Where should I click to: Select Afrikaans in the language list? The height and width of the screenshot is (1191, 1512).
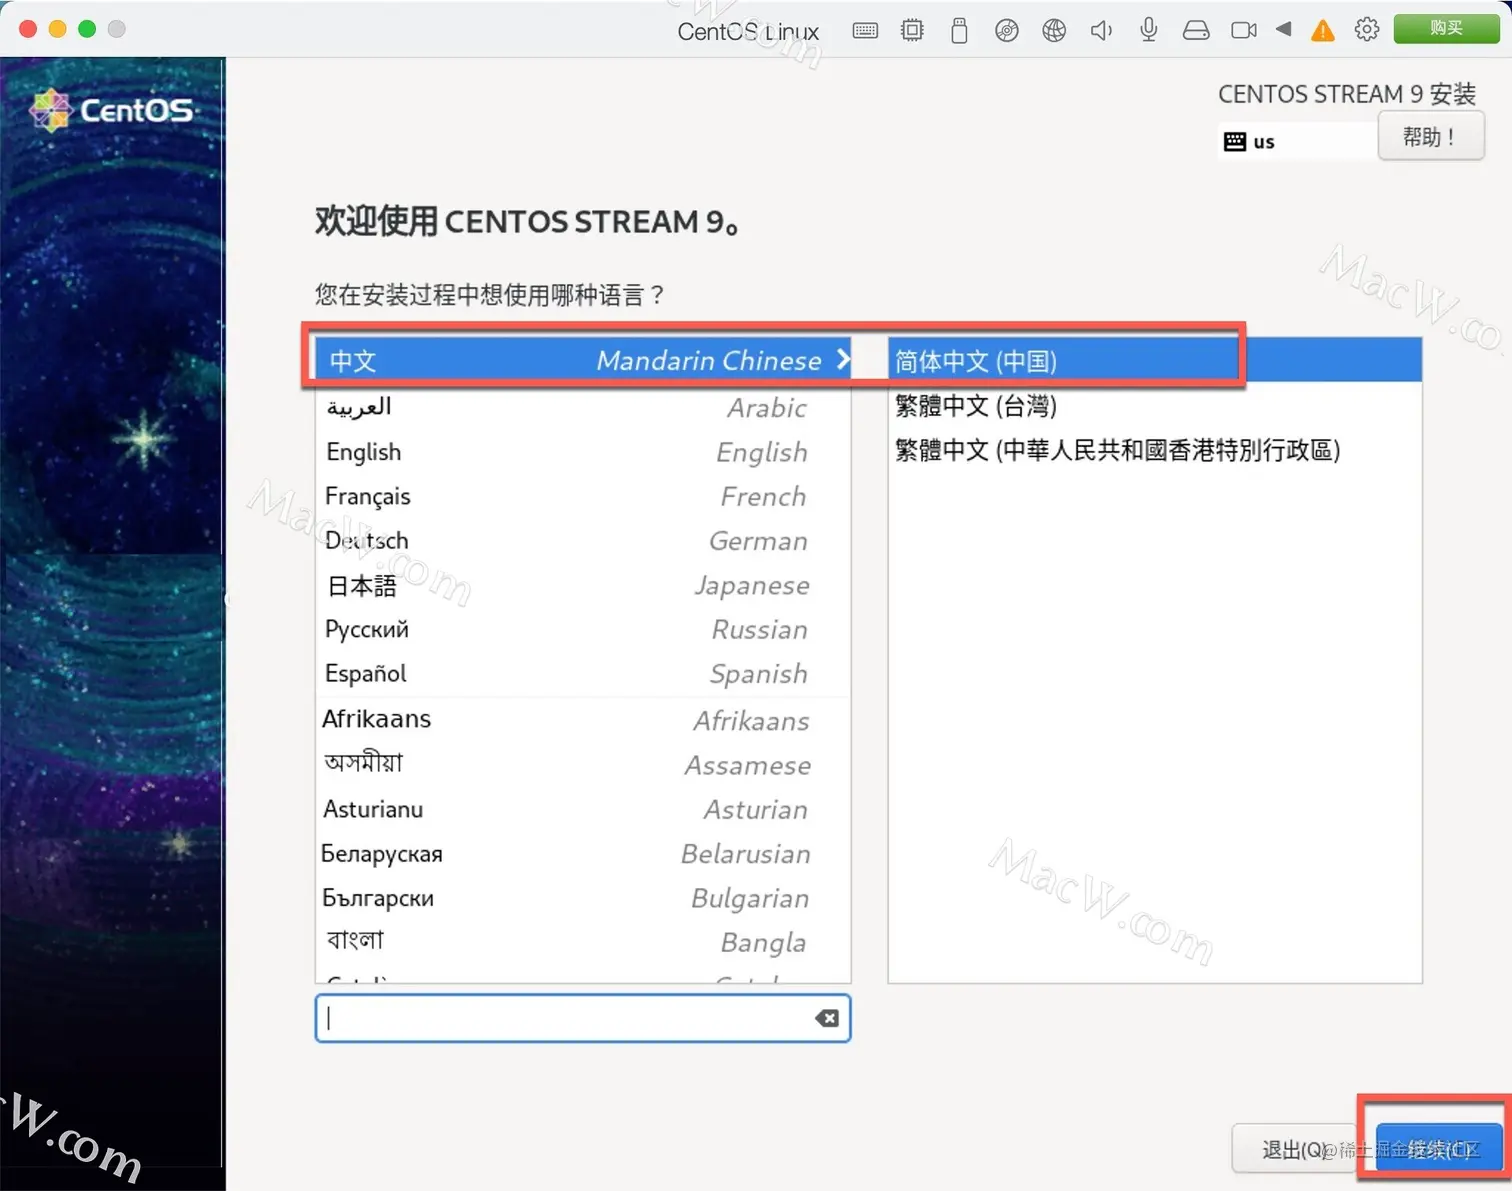583,720
